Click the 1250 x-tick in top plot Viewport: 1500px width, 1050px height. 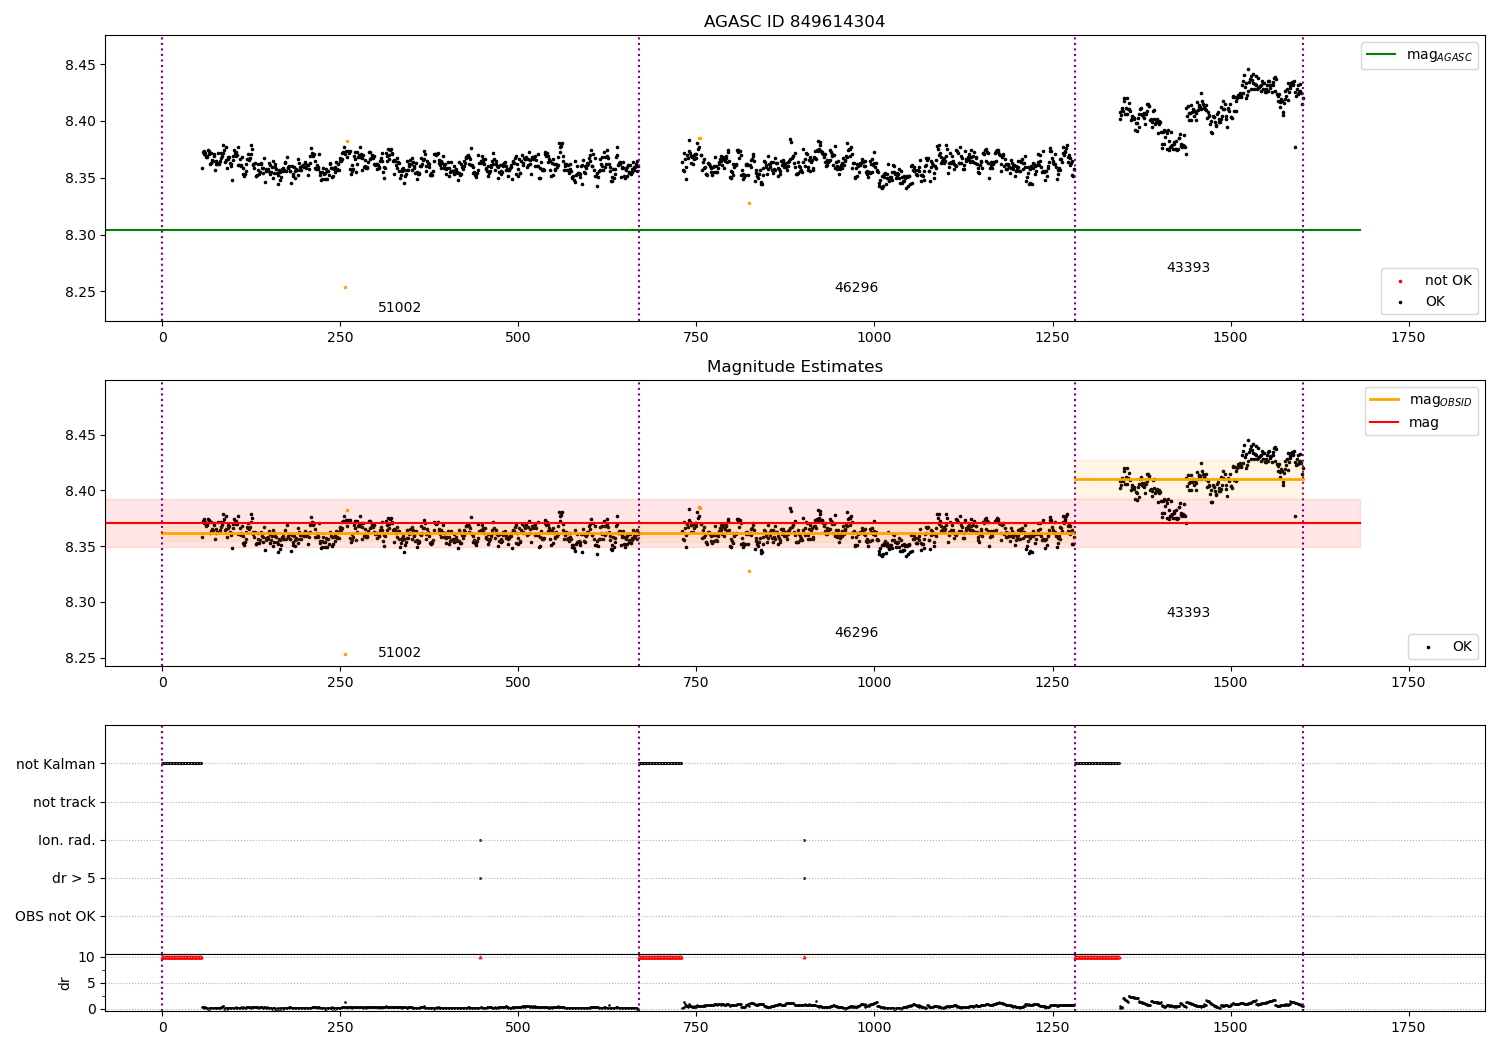1052,337
